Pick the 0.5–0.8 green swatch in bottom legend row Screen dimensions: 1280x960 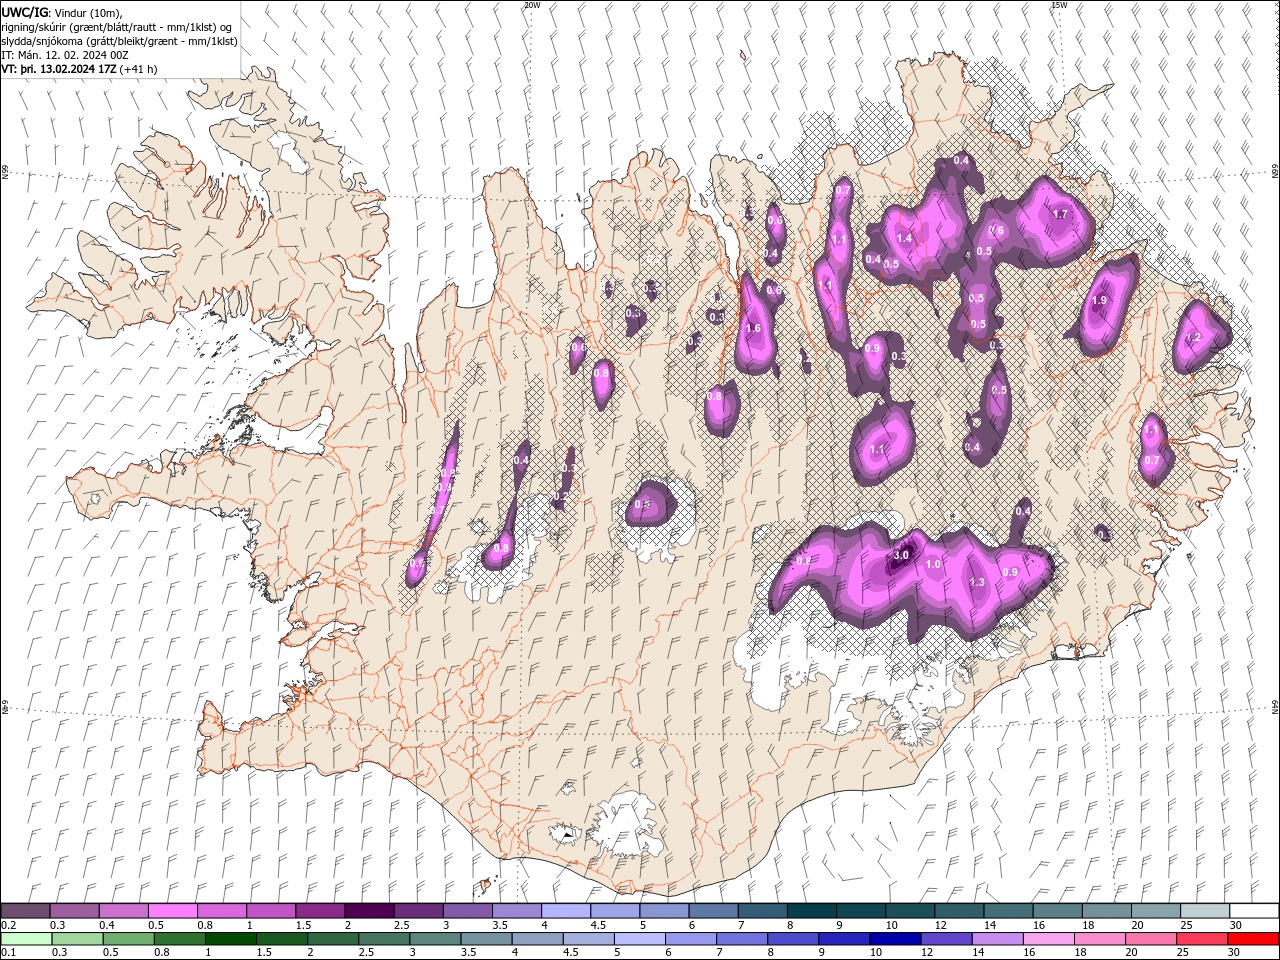(x=128, y=939)
